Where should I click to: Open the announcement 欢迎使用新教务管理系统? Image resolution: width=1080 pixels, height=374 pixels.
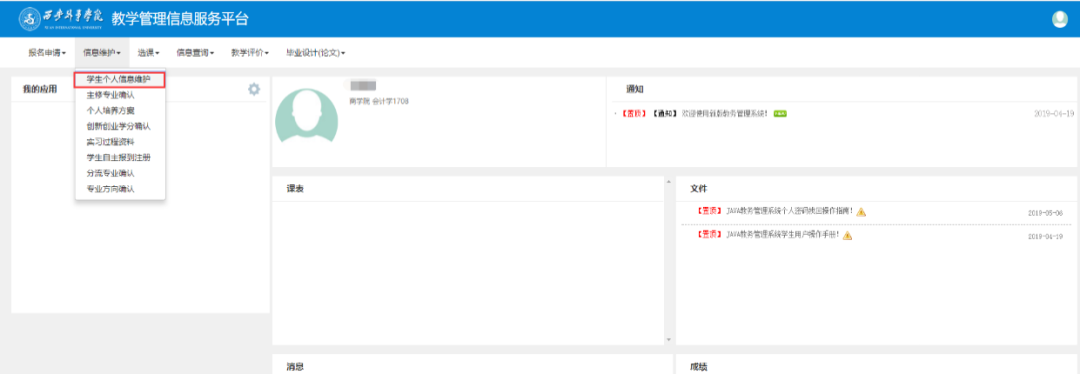(725, 114)
